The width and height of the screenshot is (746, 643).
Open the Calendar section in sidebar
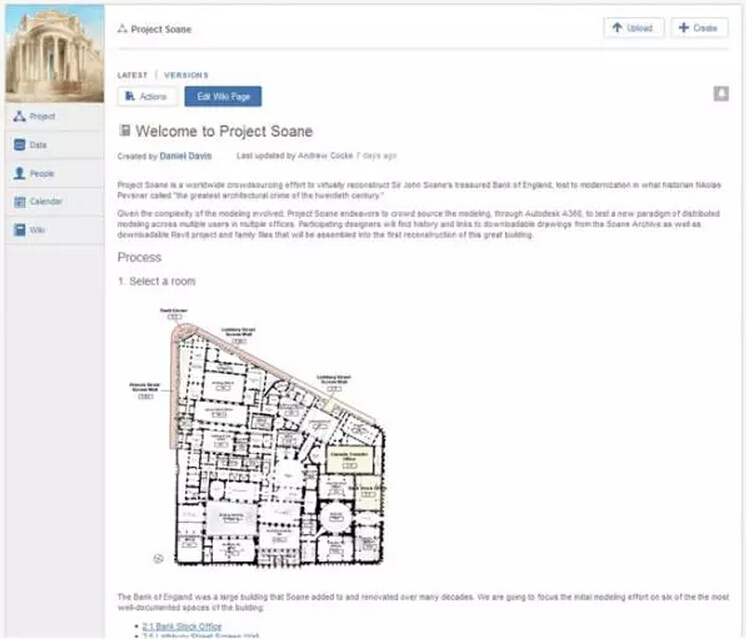[45, 202]
